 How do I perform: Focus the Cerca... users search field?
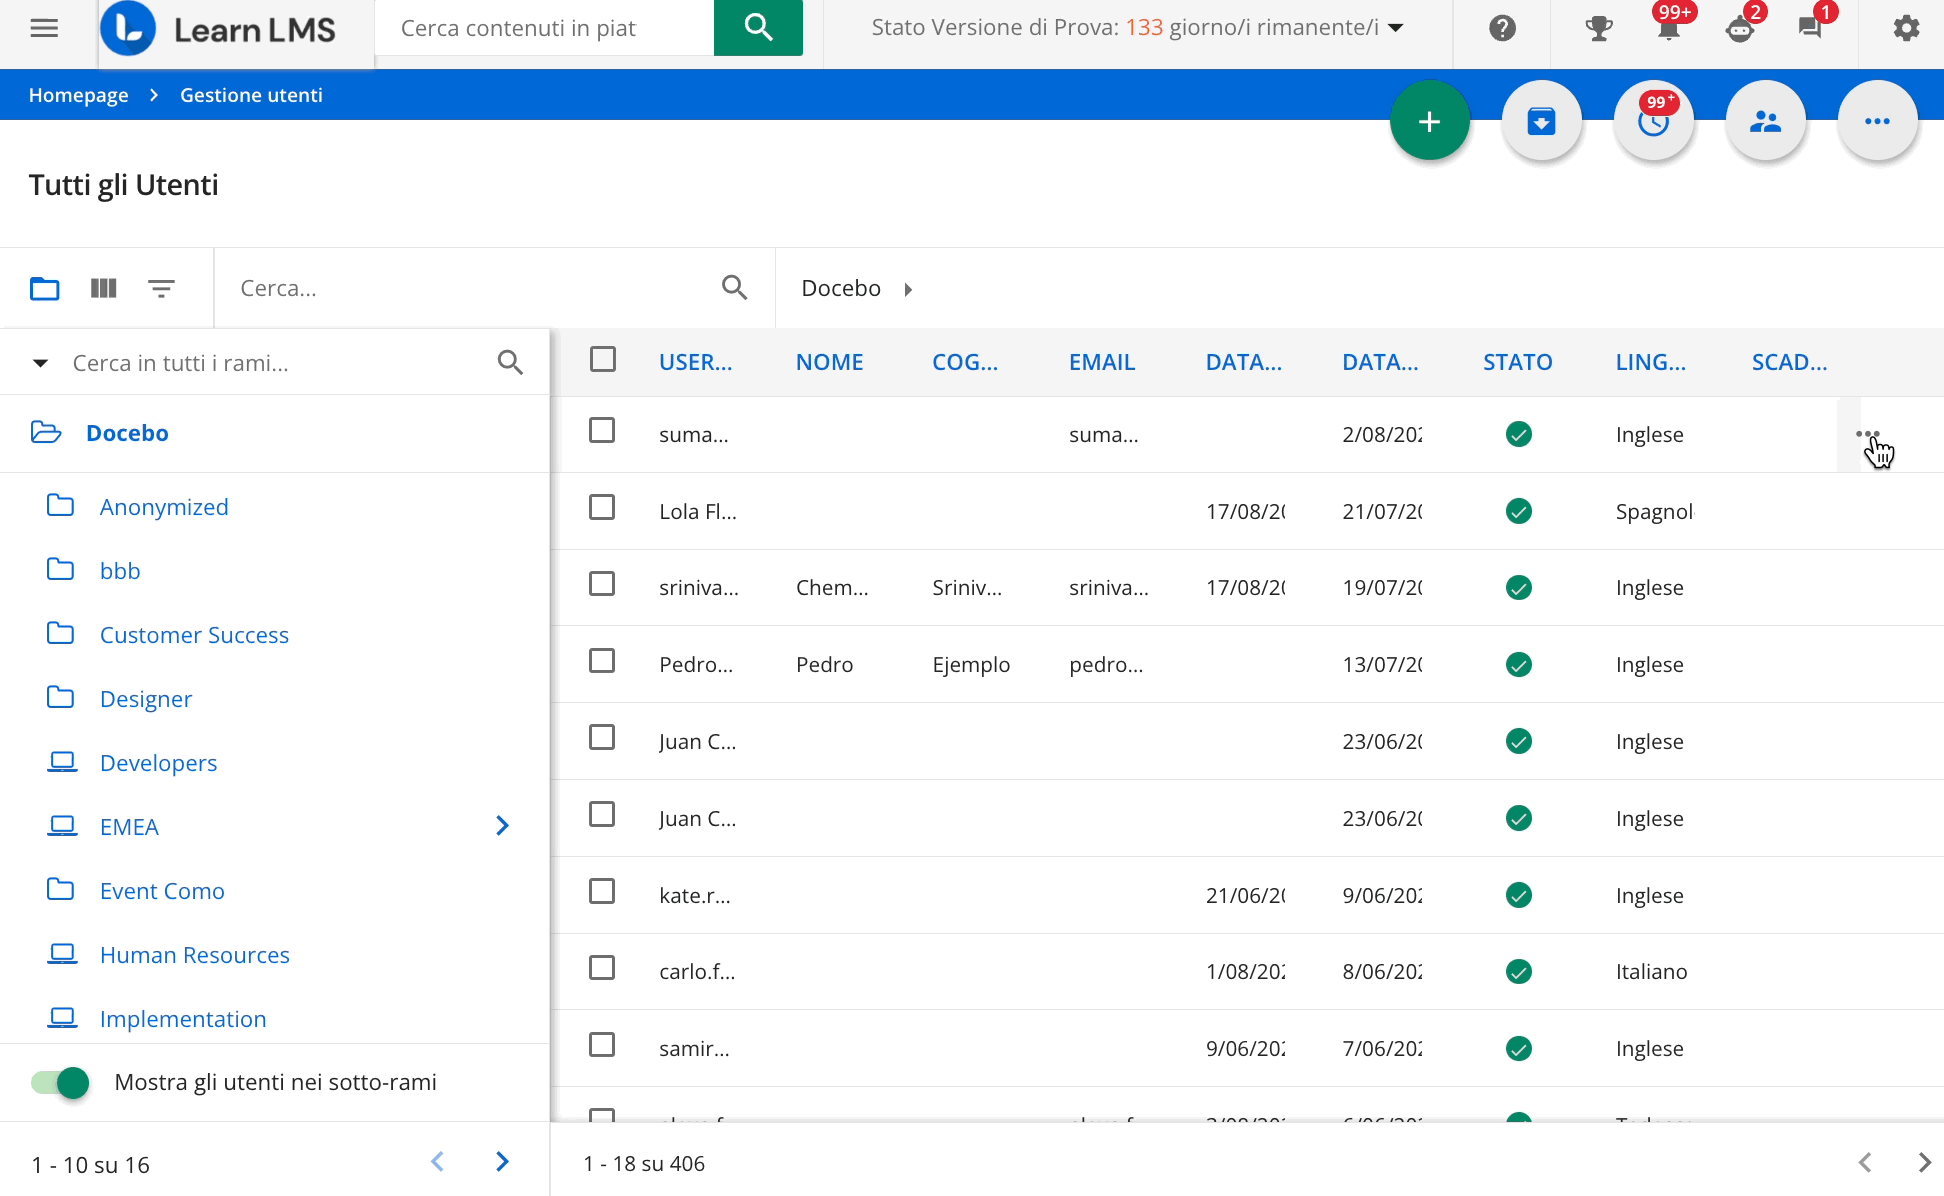470,288
